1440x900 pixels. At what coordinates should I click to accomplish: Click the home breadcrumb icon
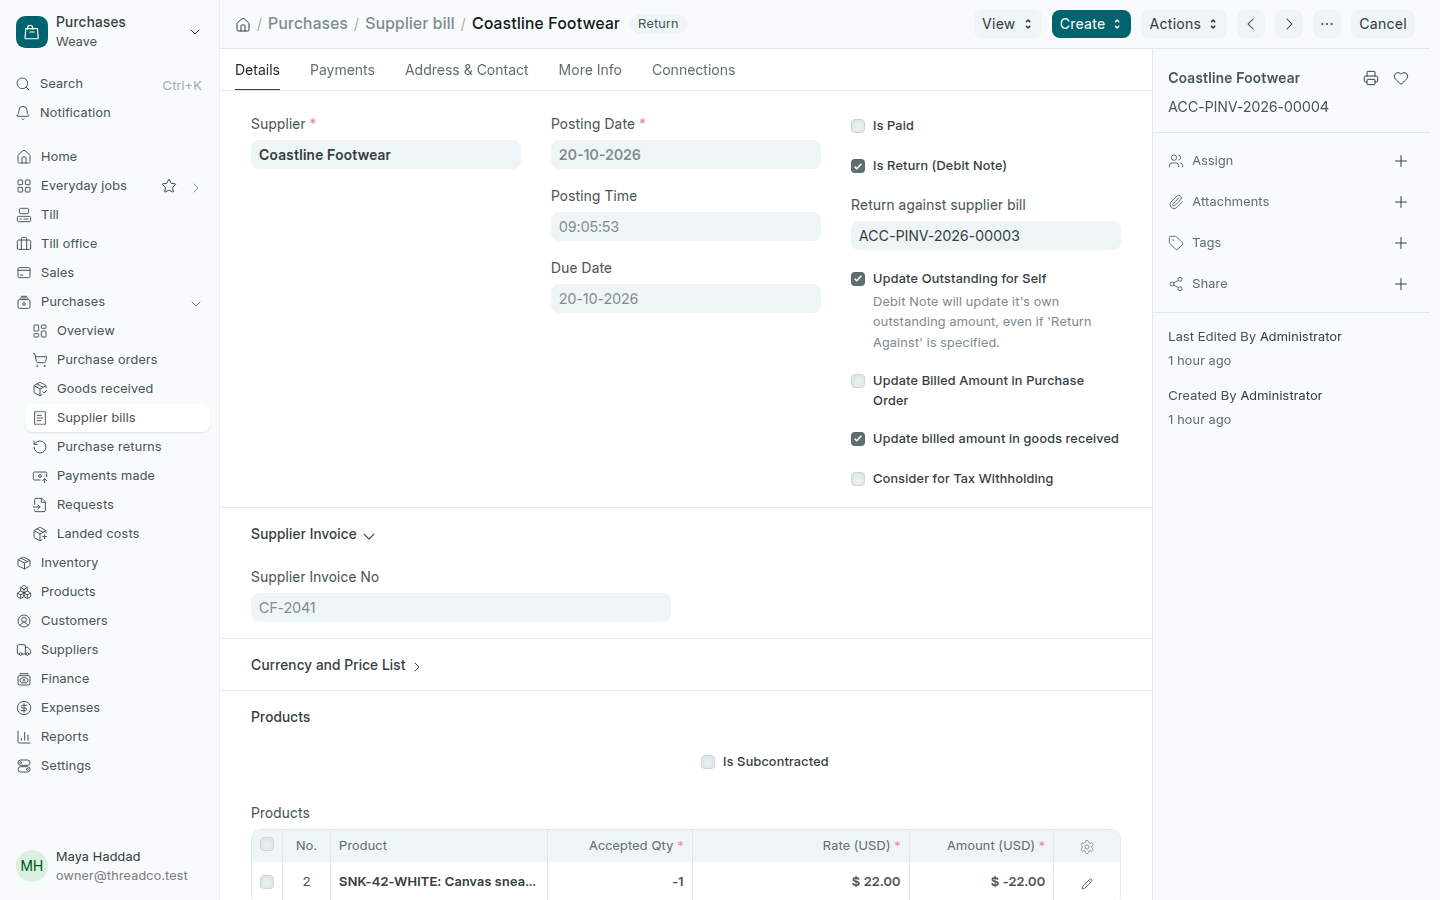pos(243,24)
